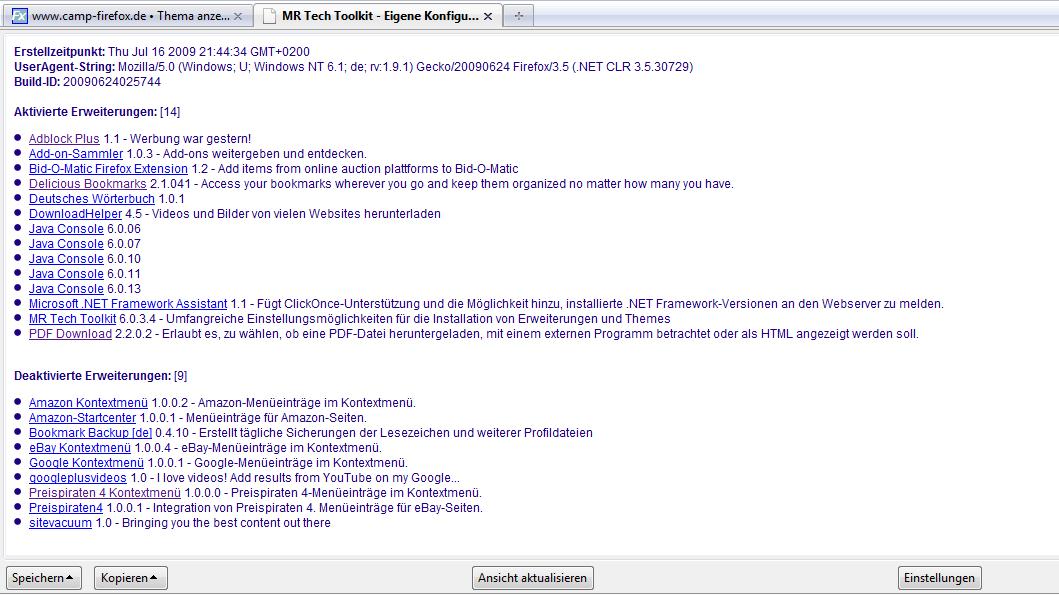This screenshot has height=595, width=1059.
Task: Follow the sitevacuum link
Action: point(60,523)
